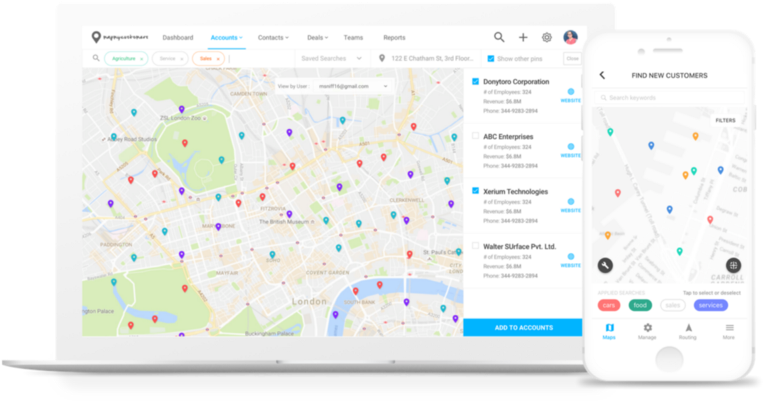Remove the Sales filter tag
This screenshot has width=763, height=401.
(x=218, y=59)
